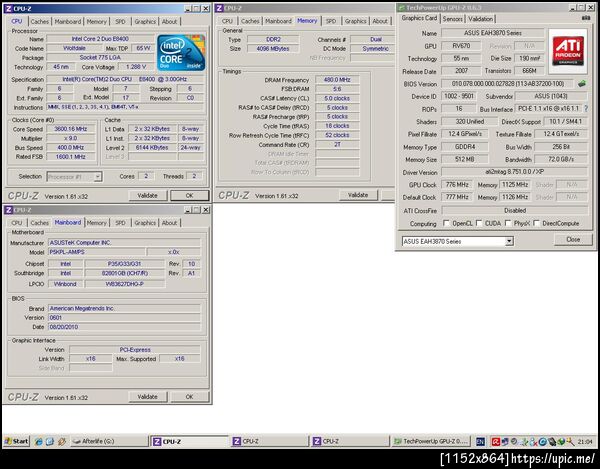Open the Sensors tab in GPU-Z
This screenshot has height=469, width=600.
[x=452, y=18]
